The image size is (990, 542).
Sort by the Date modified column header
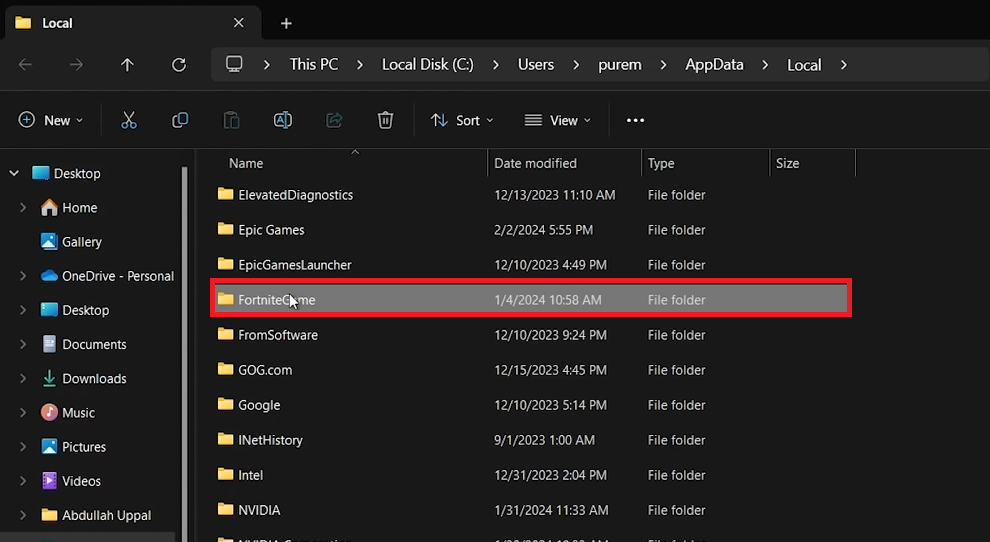535,163
